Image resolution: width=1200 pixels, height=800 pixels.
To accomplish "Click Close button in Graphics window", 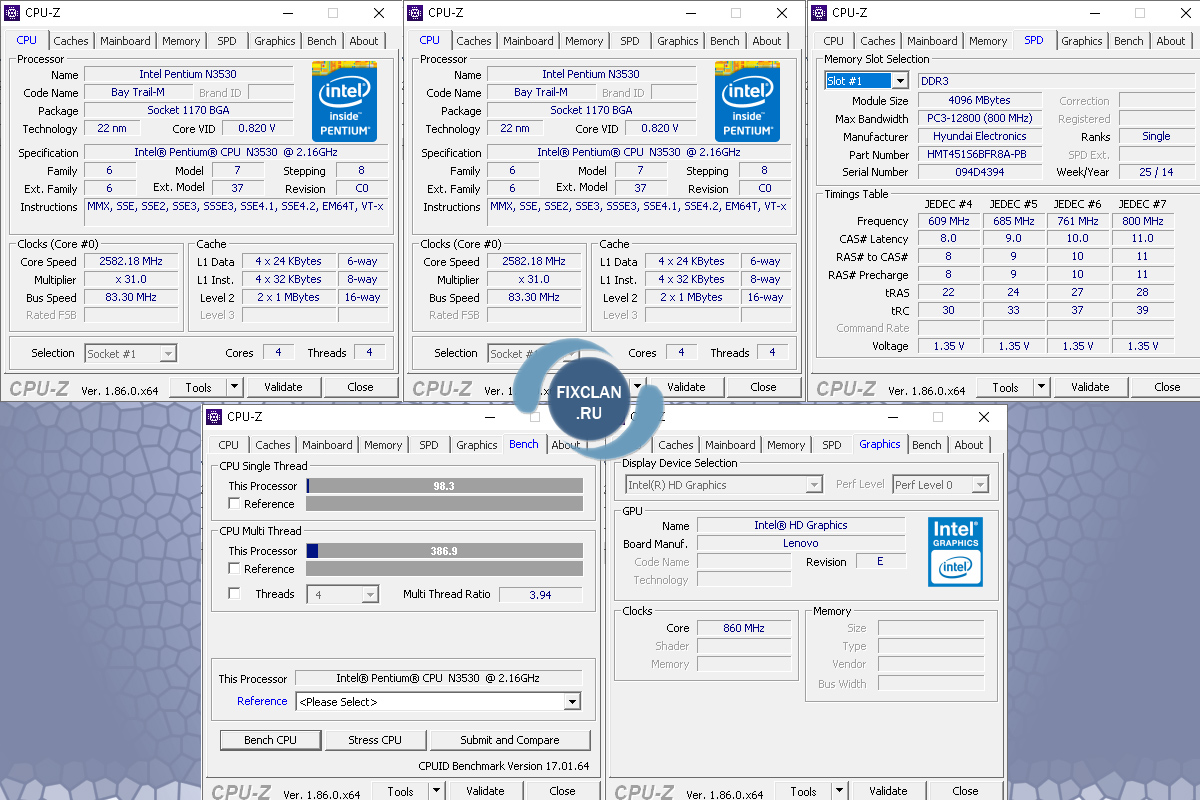I will click(965, 791).
